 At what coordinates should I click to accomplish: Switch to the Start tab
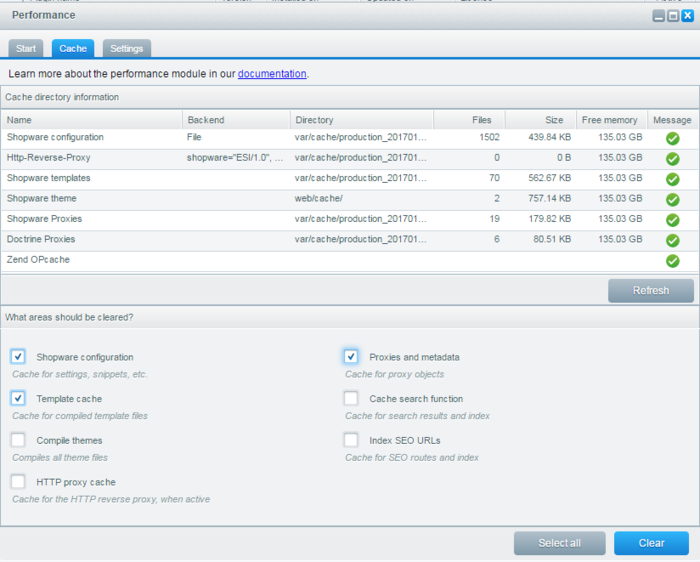coord(26,48)
